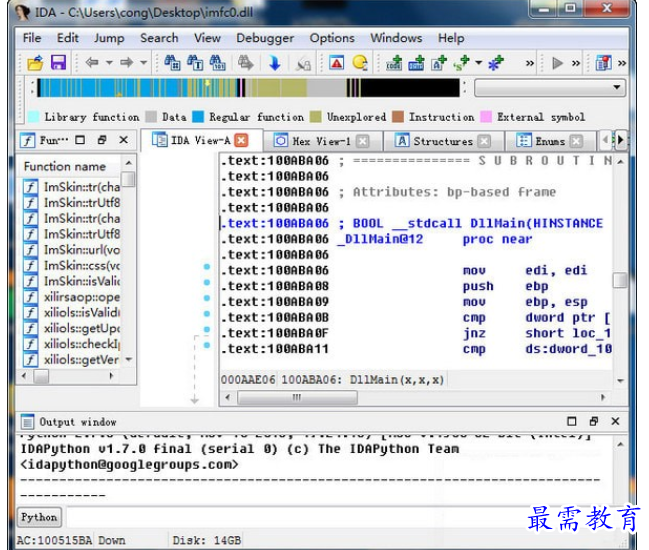The width and height of the screenshot is (649, 550).
Task: Click the blue asterisk with plus icon
Action: click(495, 63)
